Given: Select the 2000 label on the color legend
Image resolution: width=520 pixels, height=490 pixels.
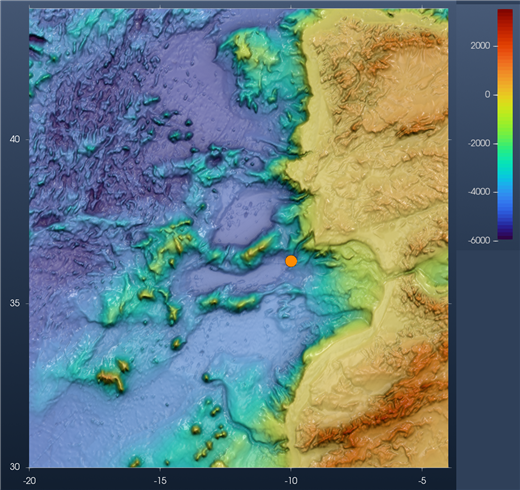Looking at the screenshot, I should click(x=480, y=46).
